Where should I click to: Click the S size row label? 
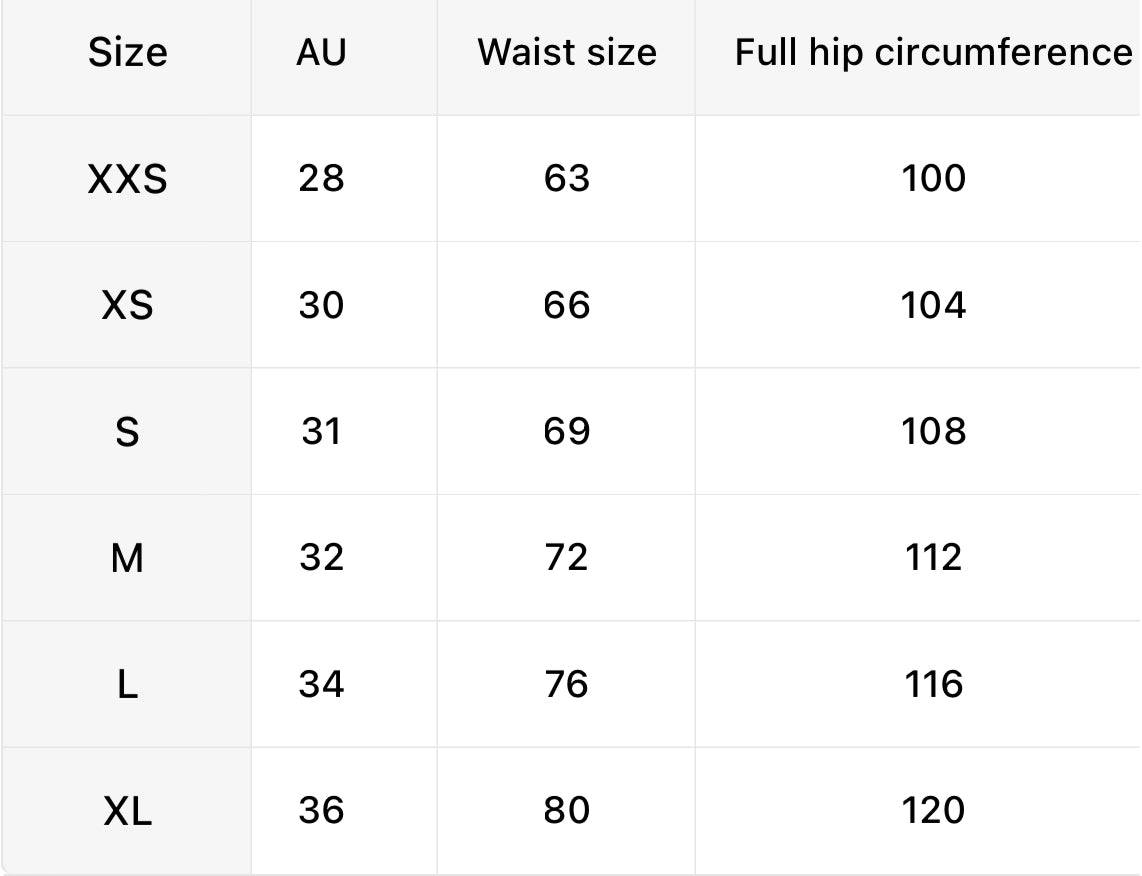pyautogui.click(x=127, y=432)
